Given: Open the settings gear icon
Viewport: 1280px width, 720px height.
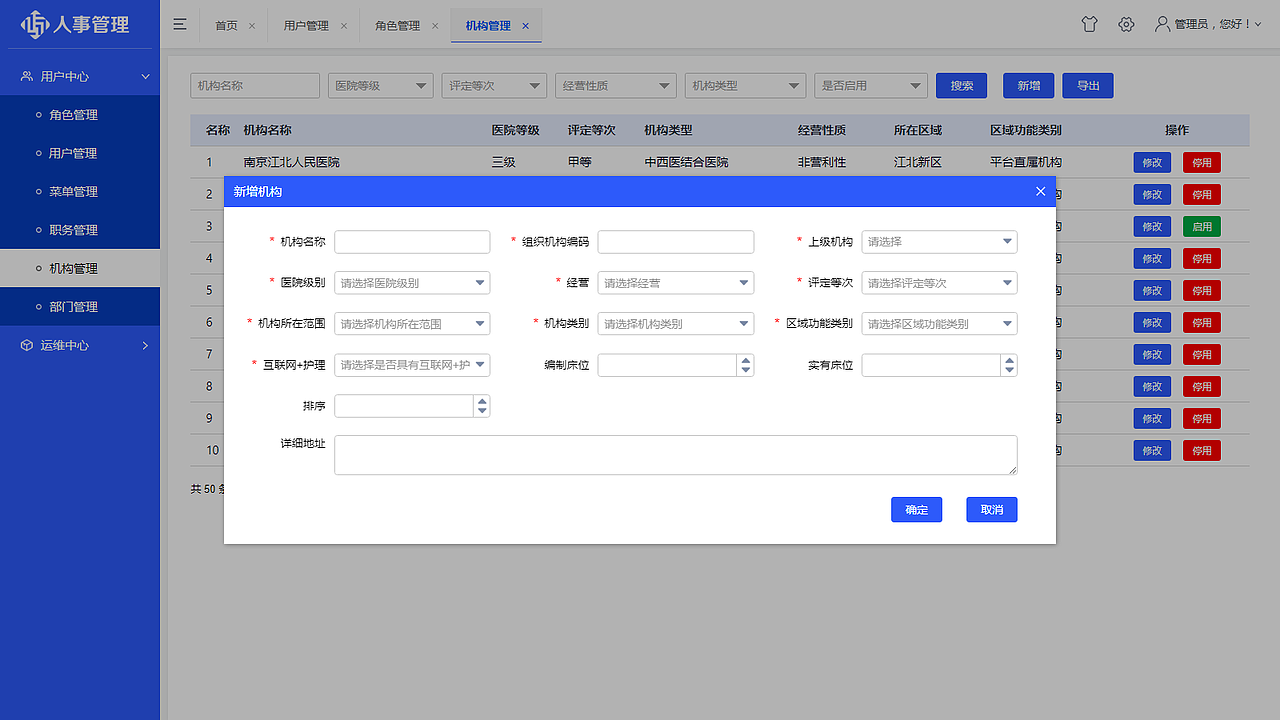Looking at the screenshot, I should coord(1126,24).
